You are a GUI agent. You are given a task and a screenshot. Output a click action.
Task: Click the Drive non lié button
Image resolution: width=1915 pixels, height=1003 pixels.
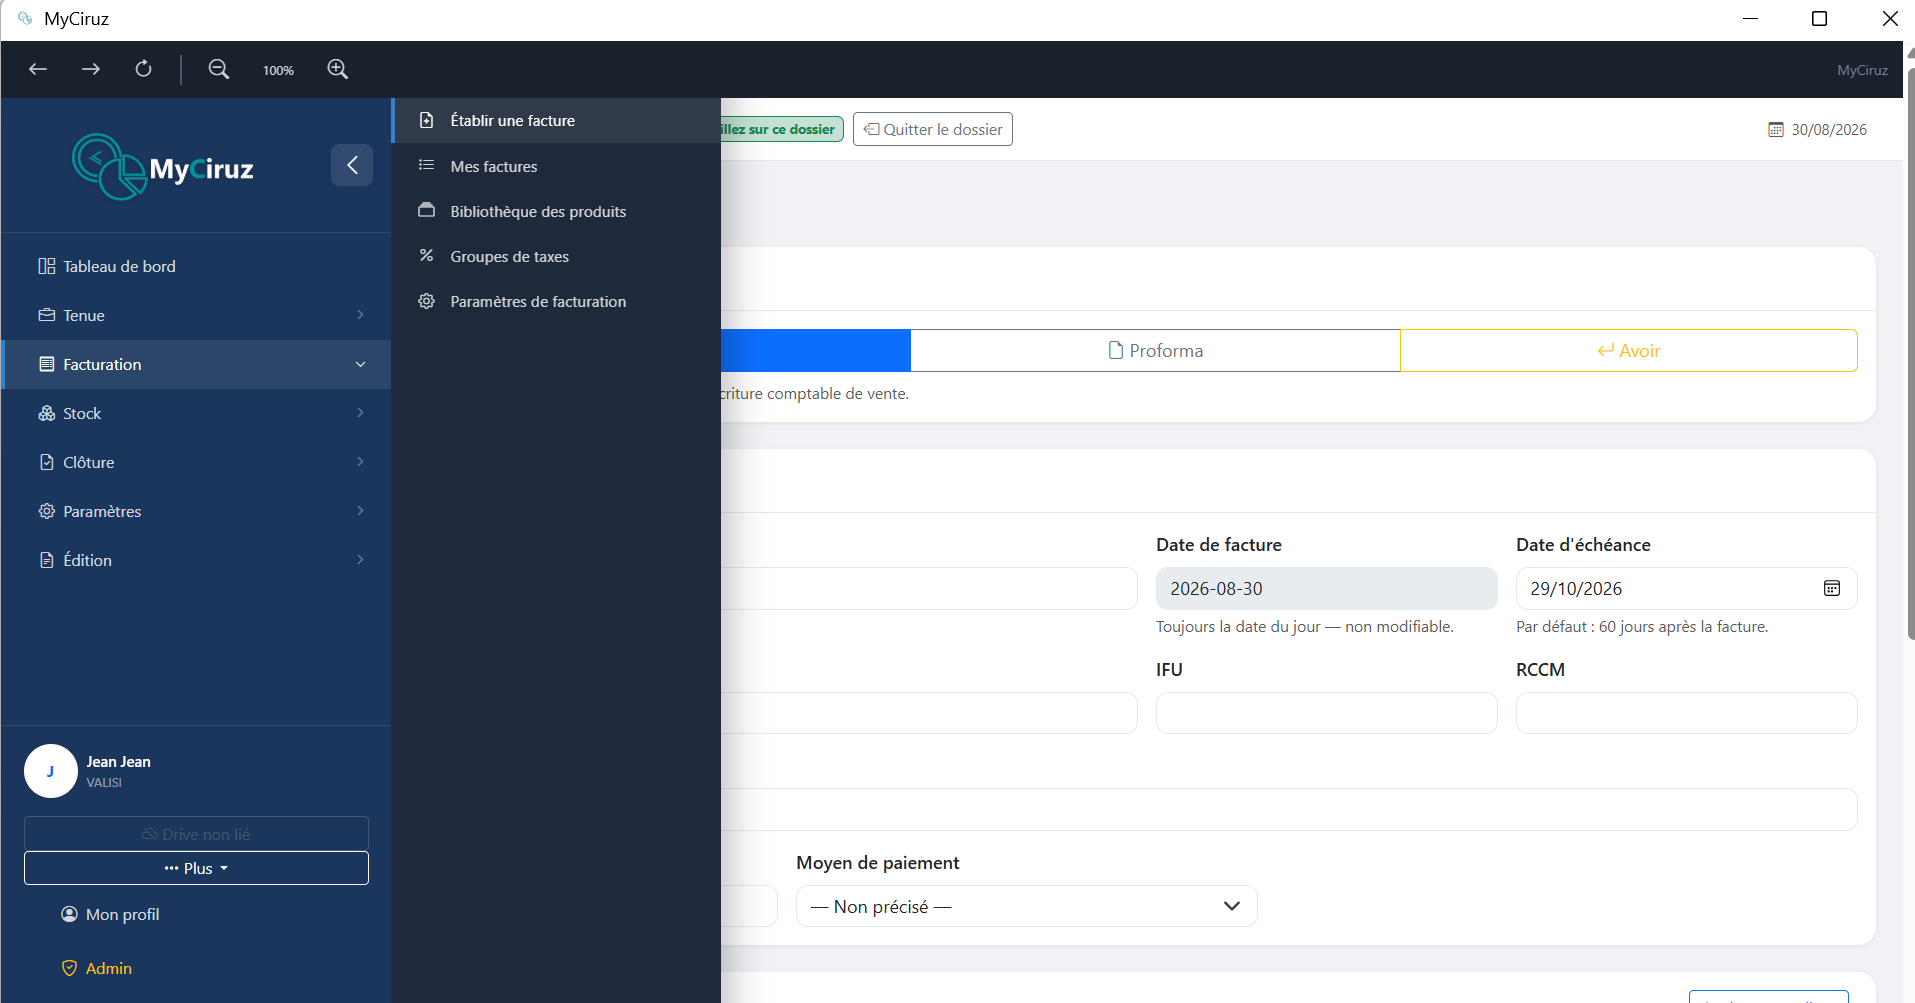196,833
